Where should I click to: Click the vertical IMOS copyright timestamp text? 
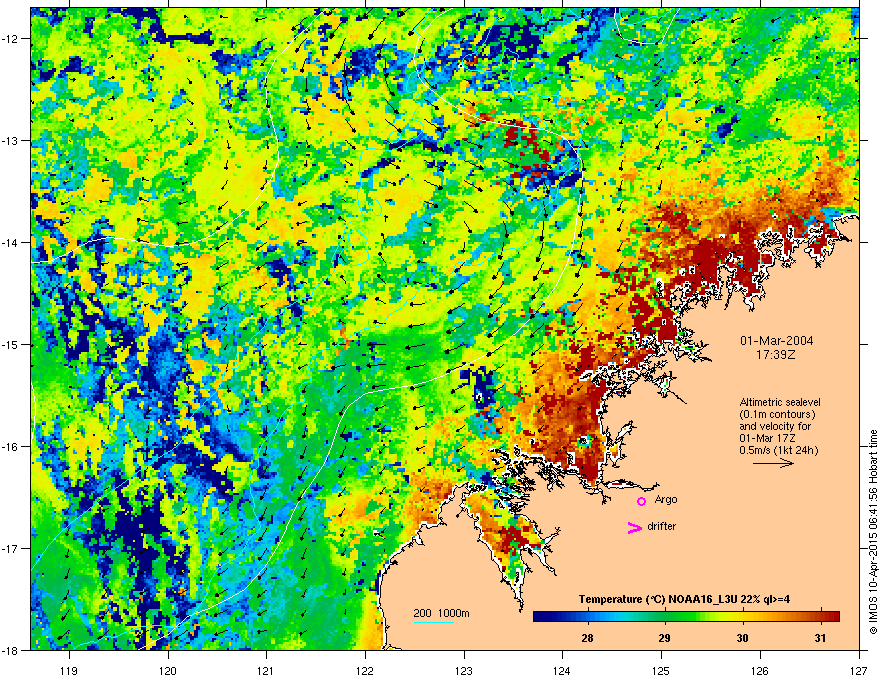coord(873,532)
